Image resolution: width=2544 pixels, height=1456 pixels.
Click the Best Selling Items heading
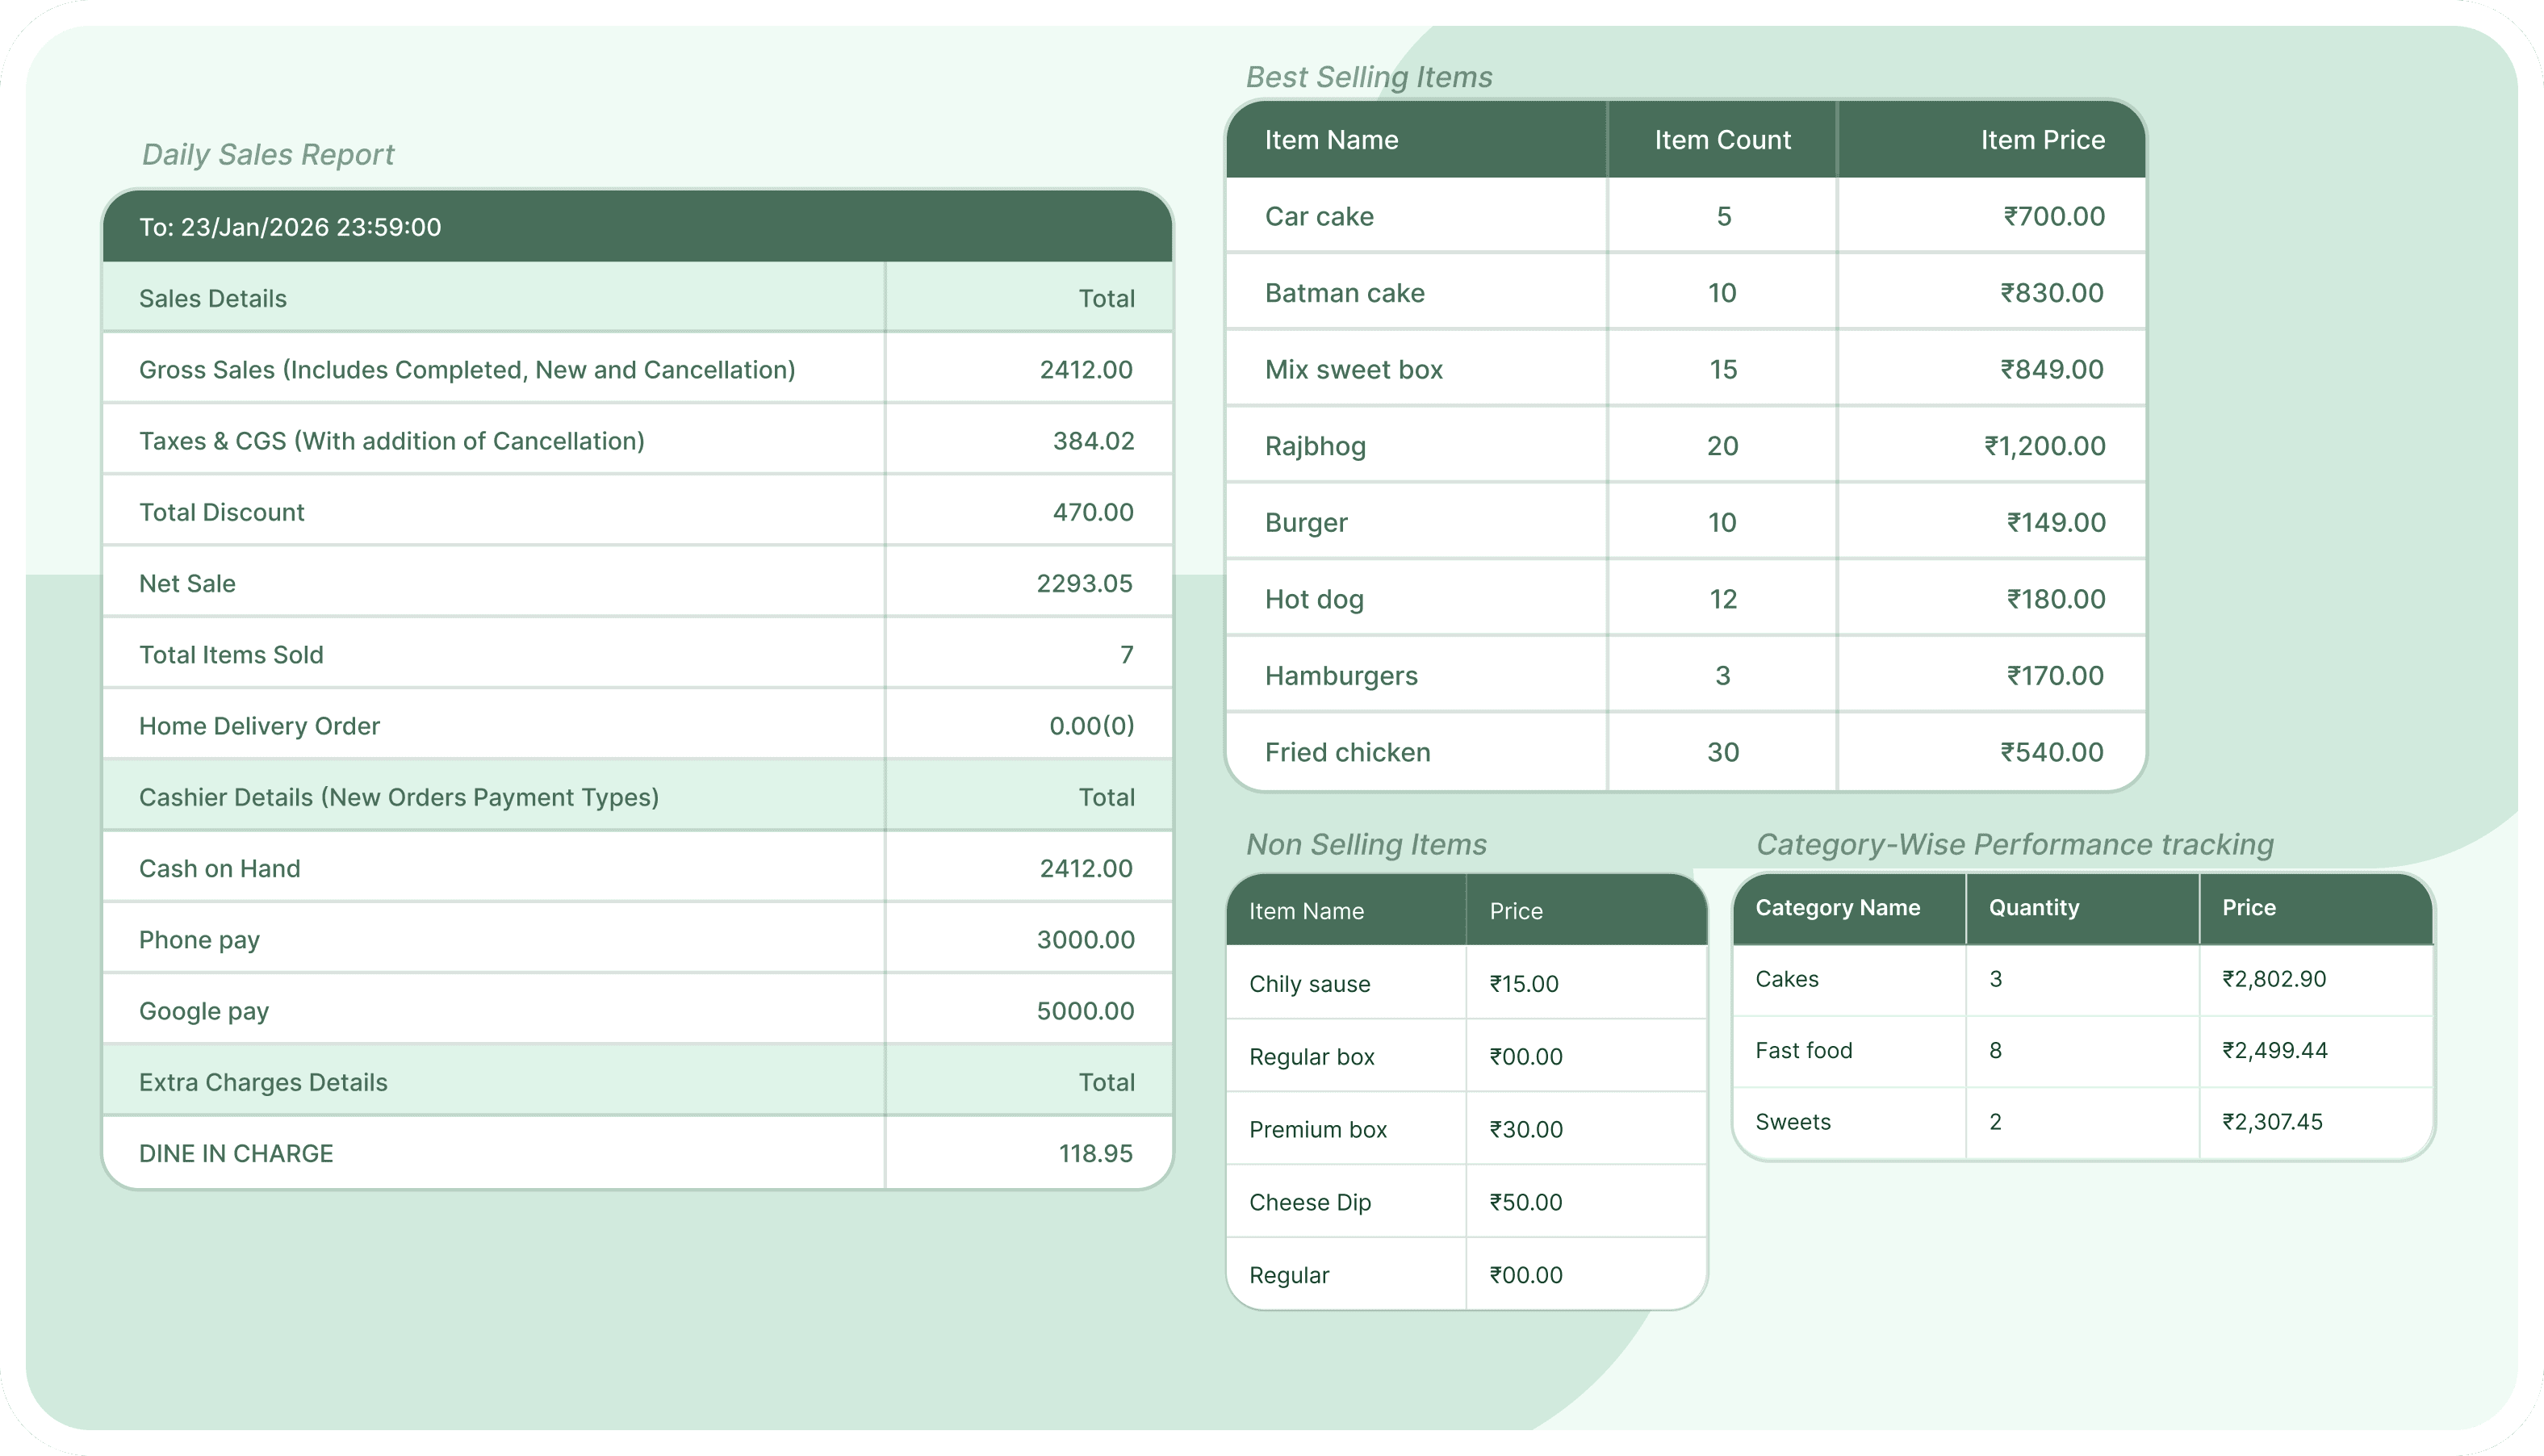click(x=1369, y=76)
